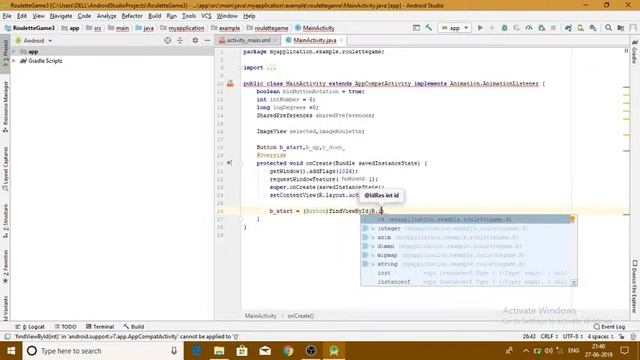Open the Event Log

609,327
